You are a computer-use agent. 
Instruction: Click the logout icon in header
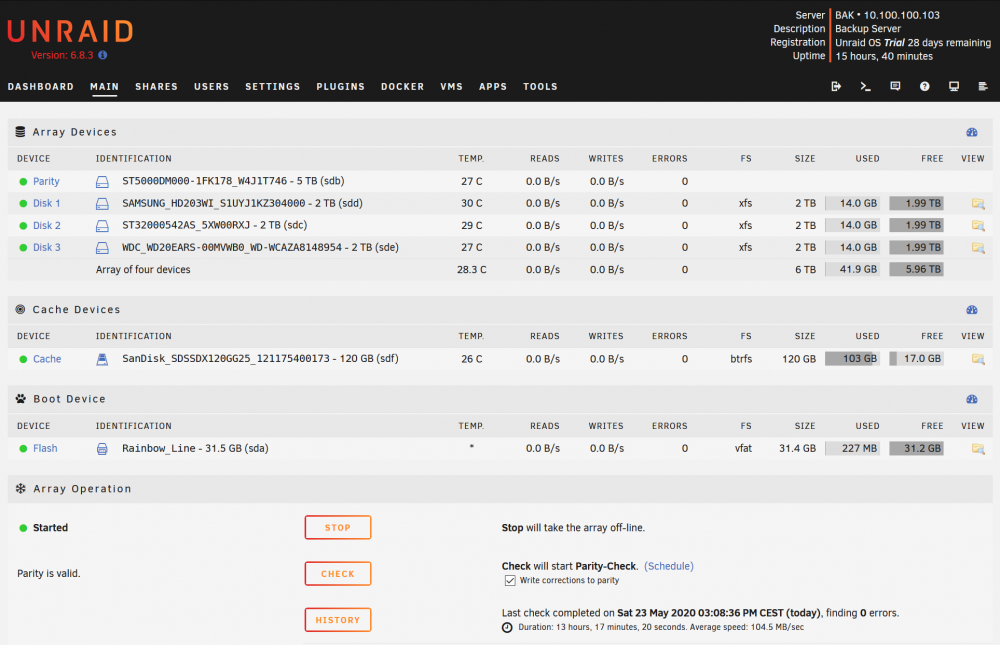pos(836,86)
